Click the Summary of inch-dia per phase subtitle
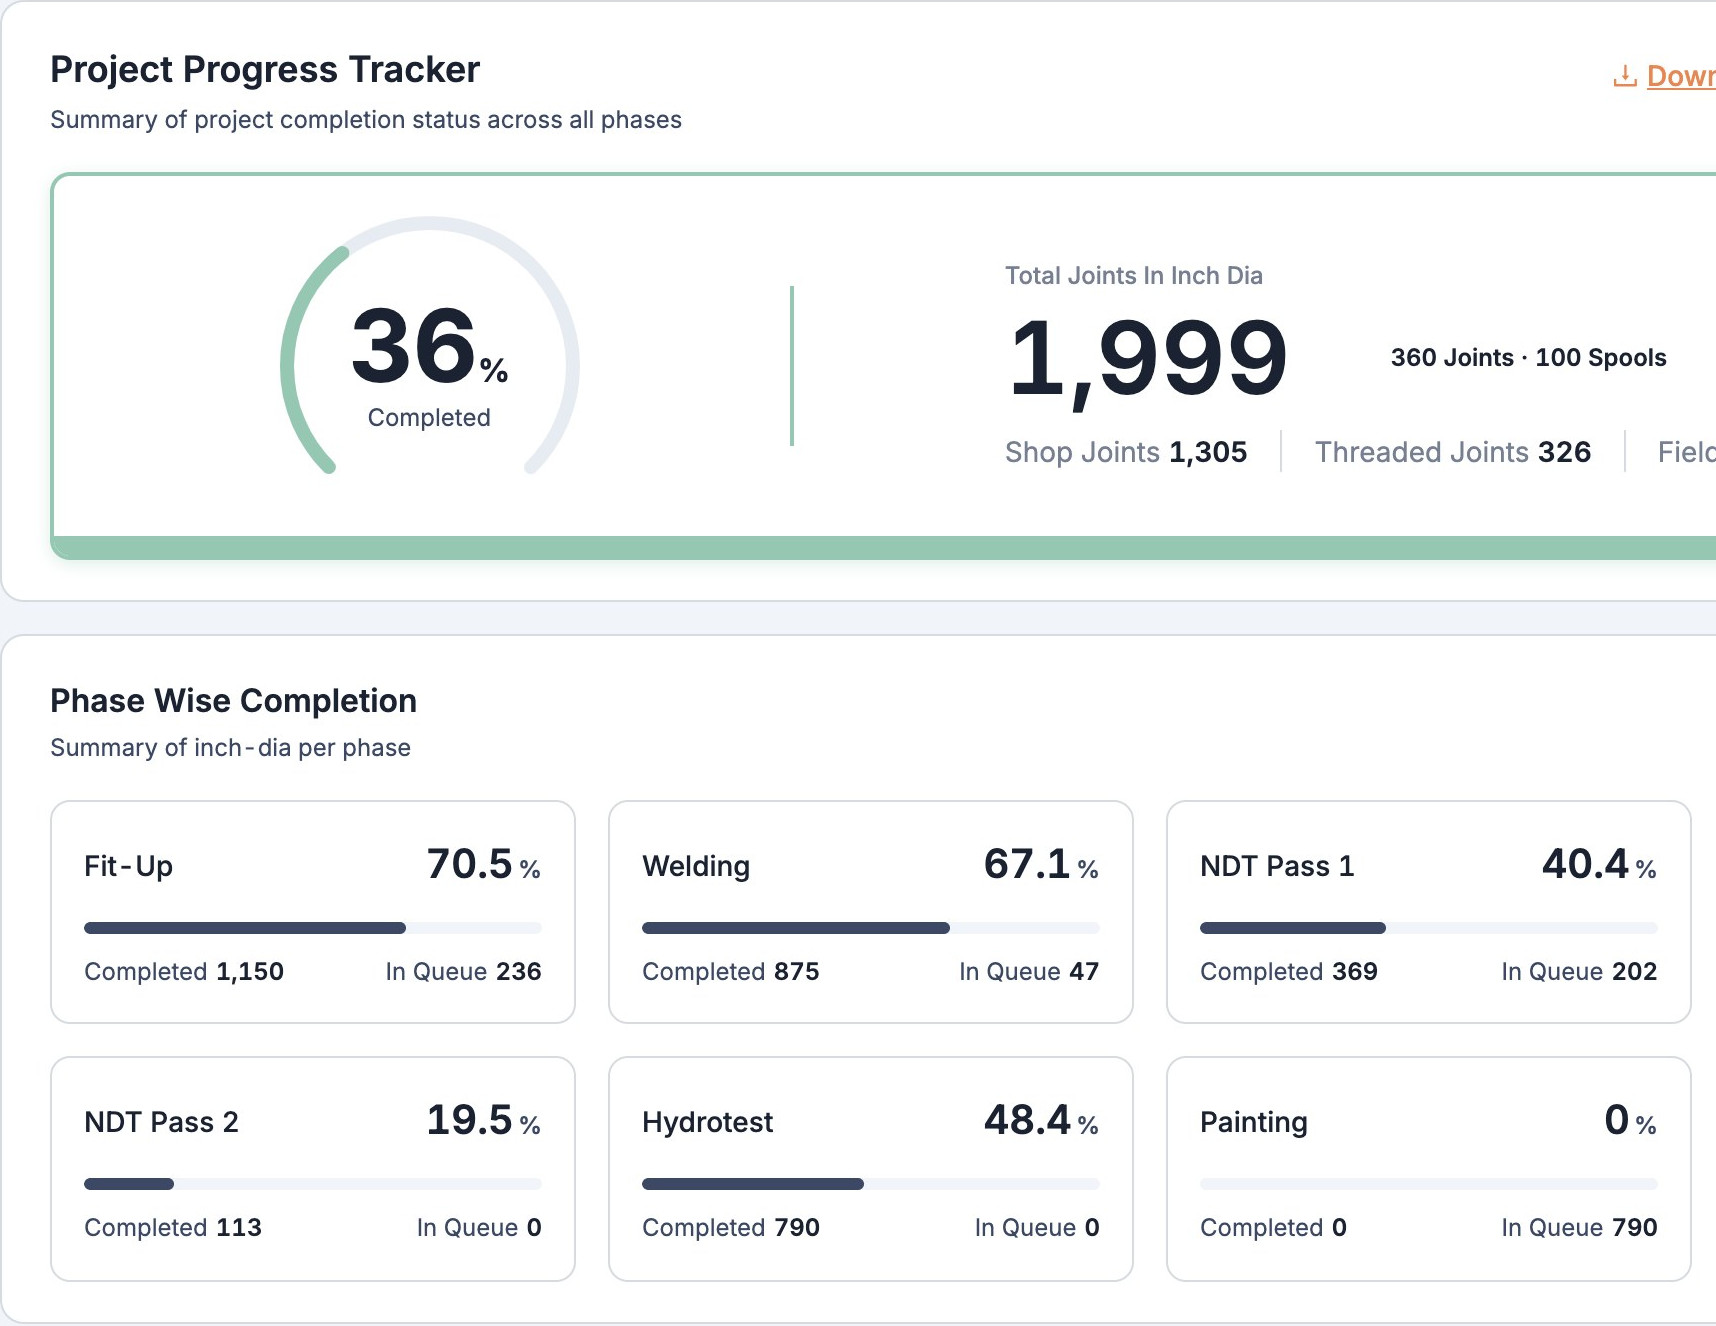 coord(231,748)
